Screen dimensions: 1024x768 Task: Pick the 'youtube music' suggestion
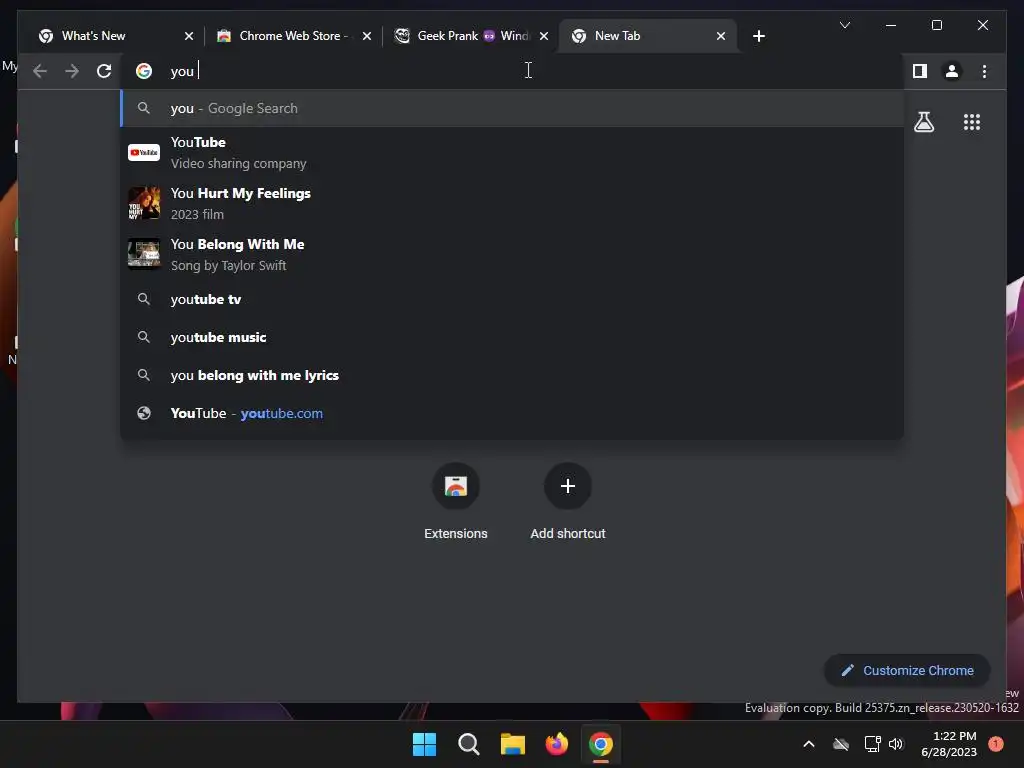tap(512, 337)
